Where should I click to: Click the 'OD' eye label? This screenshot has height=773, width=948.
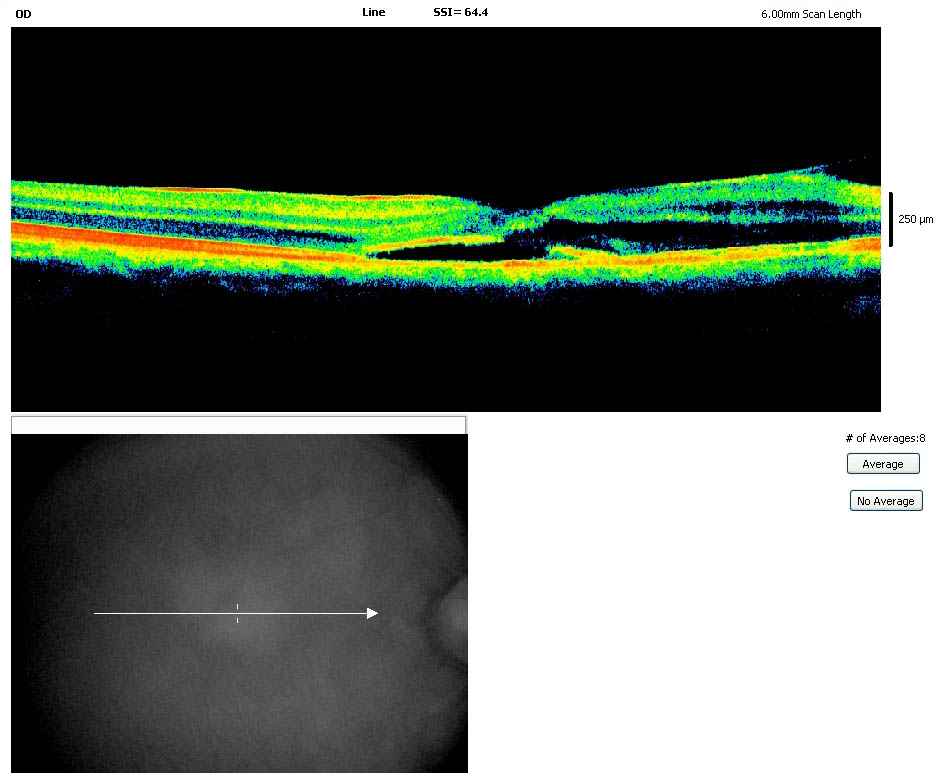pos(23,14)
